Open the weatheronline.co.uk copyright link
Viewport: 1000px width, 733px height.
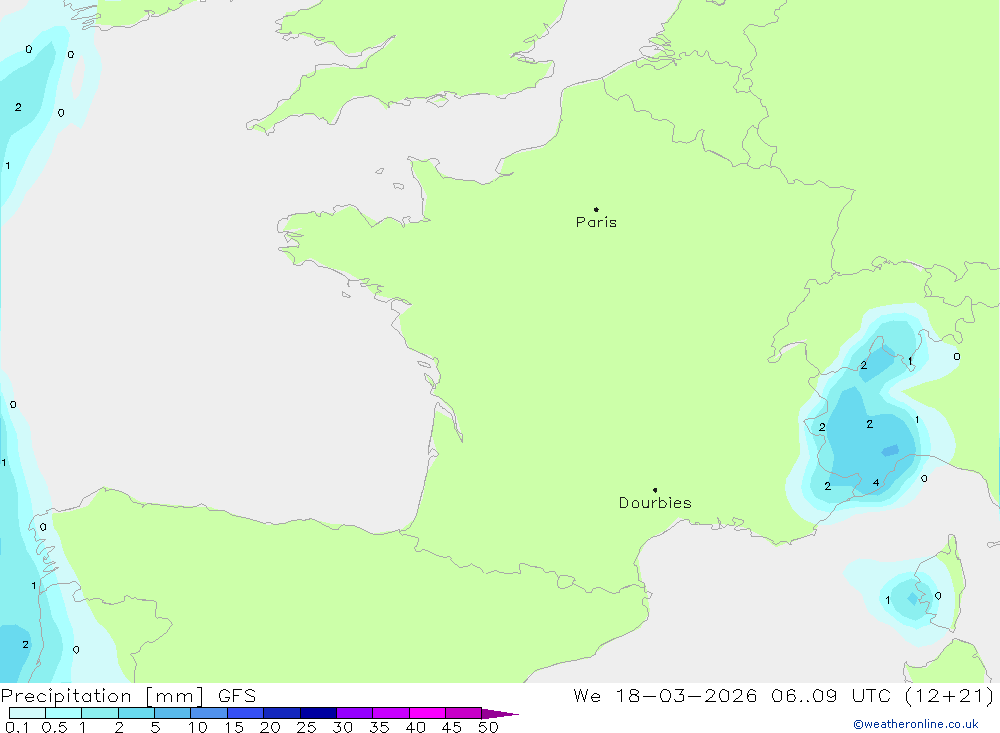click(x=916, y=724)
